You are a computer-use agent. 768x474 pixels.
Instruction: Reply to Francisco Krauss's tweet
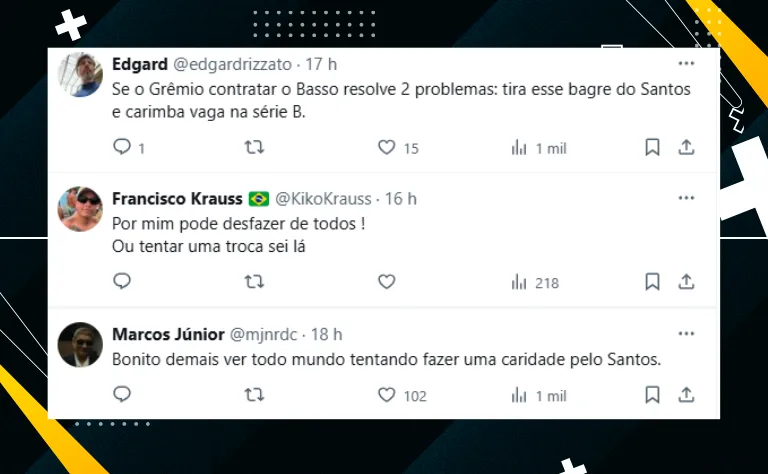122,282
